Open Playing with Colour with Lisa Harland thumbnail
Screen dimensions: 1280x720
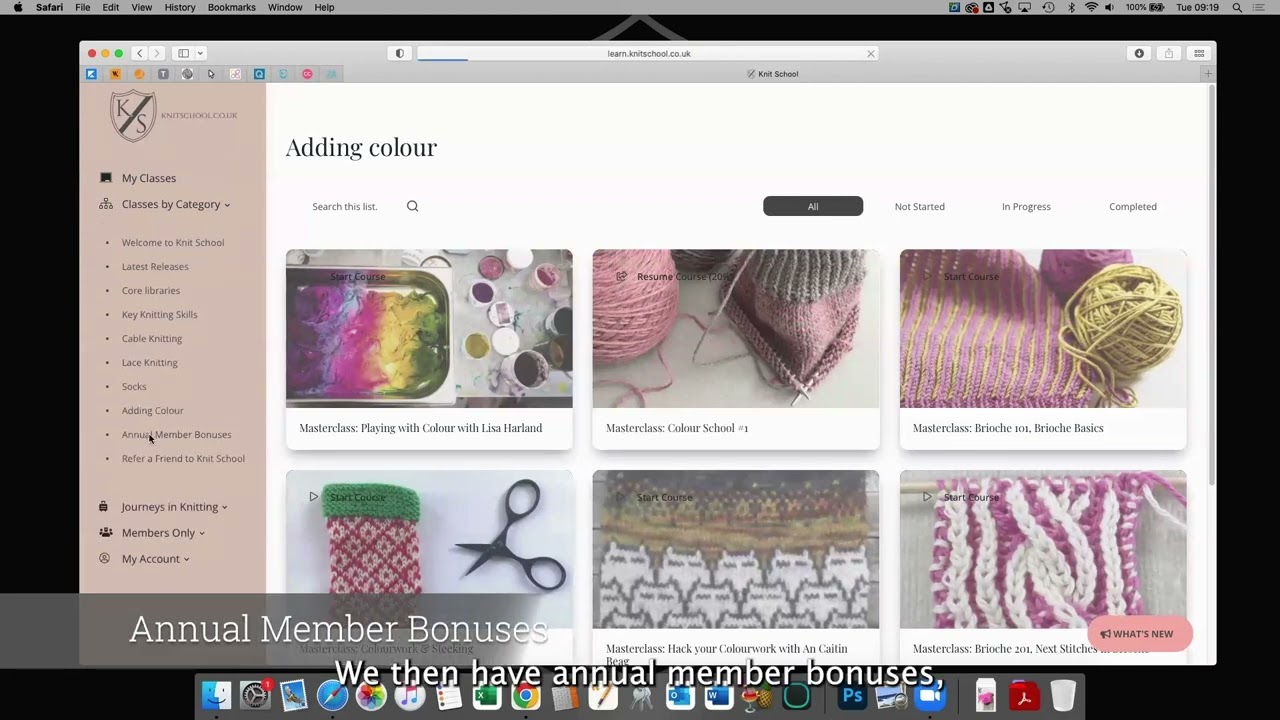click(429, 328)
